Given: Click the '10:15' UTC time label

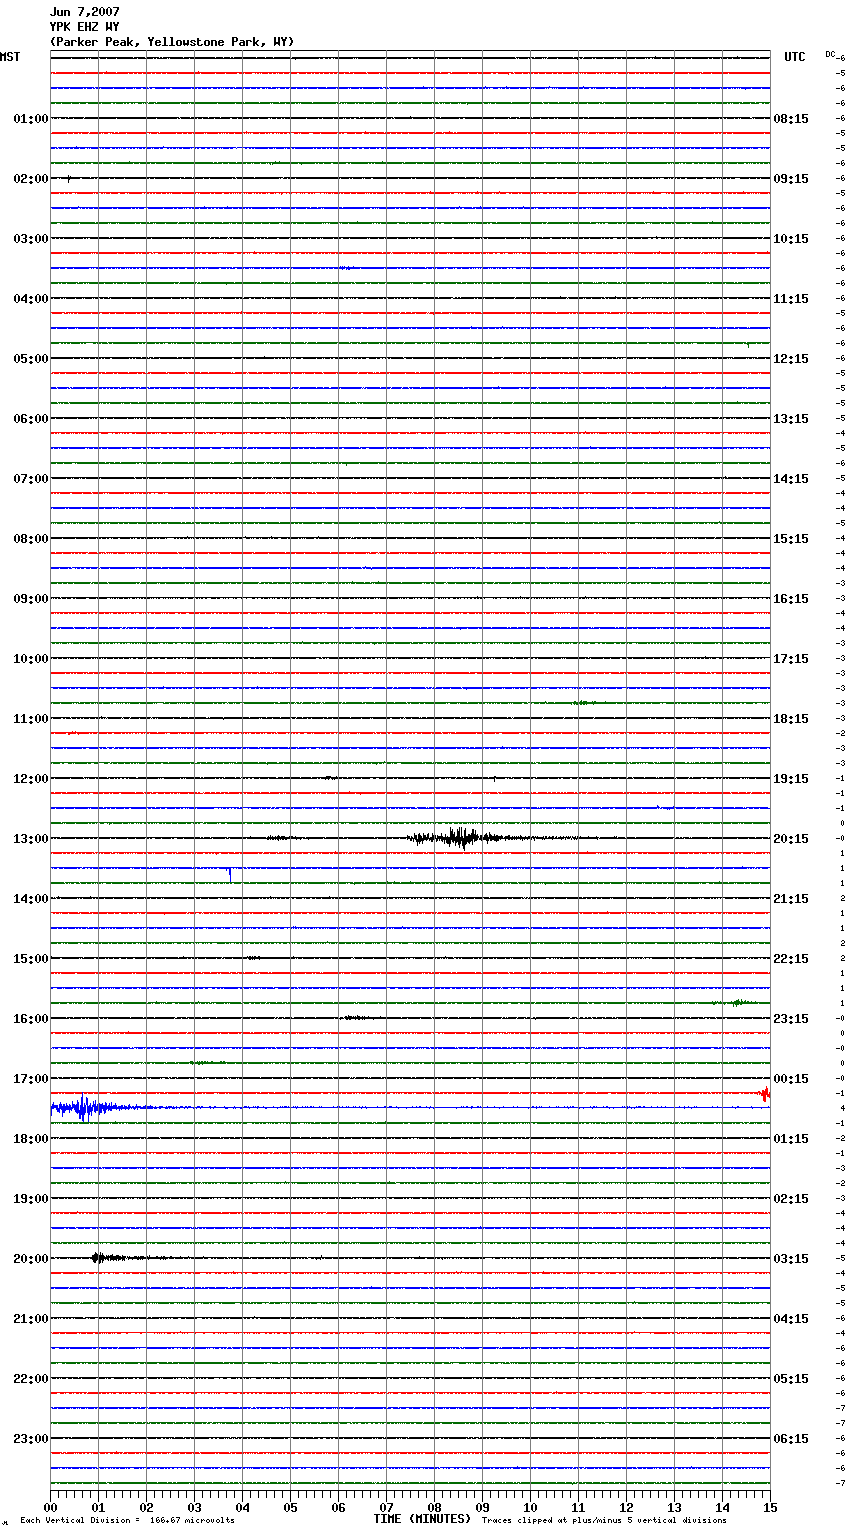Looking at the screenshot, I should tap(791, 239).
